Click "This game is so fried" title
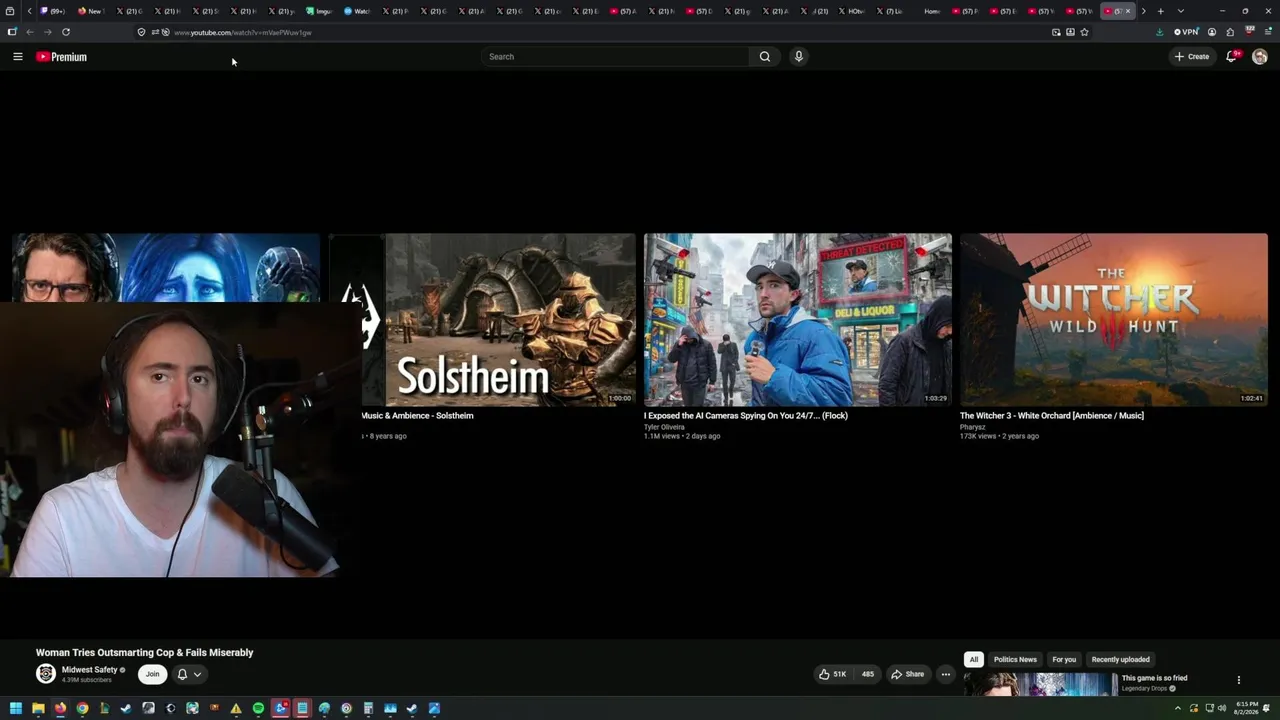The height and width of the screenshot is (720, 1280). (x=1155, y=678)
